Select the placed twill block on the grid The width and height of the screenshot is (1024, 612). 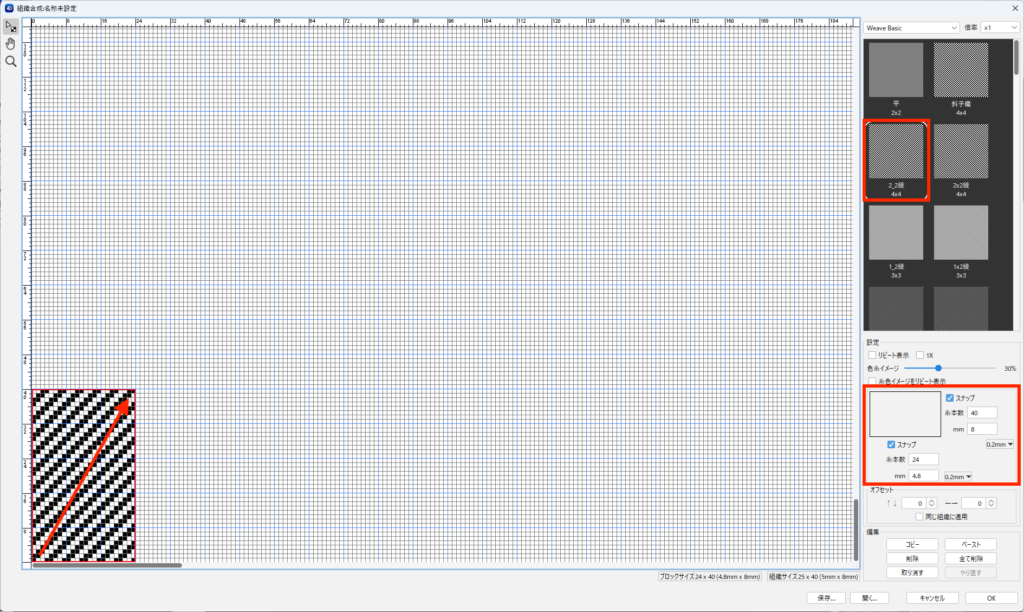pyautogui.click(x=84, y=475)
